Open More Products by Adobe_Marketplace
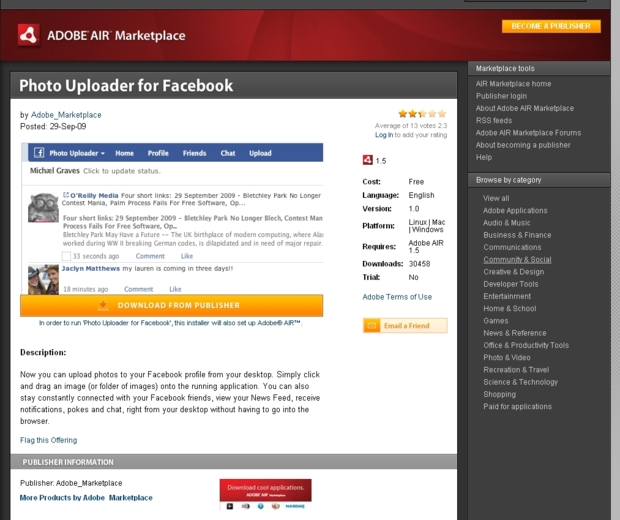Viewport: 620px width, 520px height. point(86,497)
